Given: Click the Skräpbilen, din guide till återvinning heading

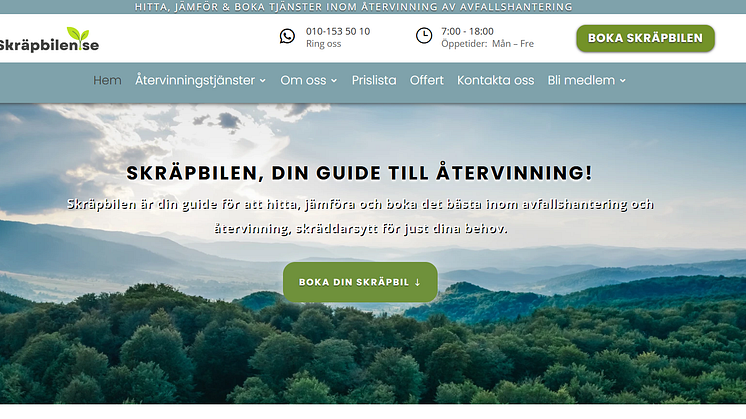Looking at the screenshot, I should coord(359,173).
